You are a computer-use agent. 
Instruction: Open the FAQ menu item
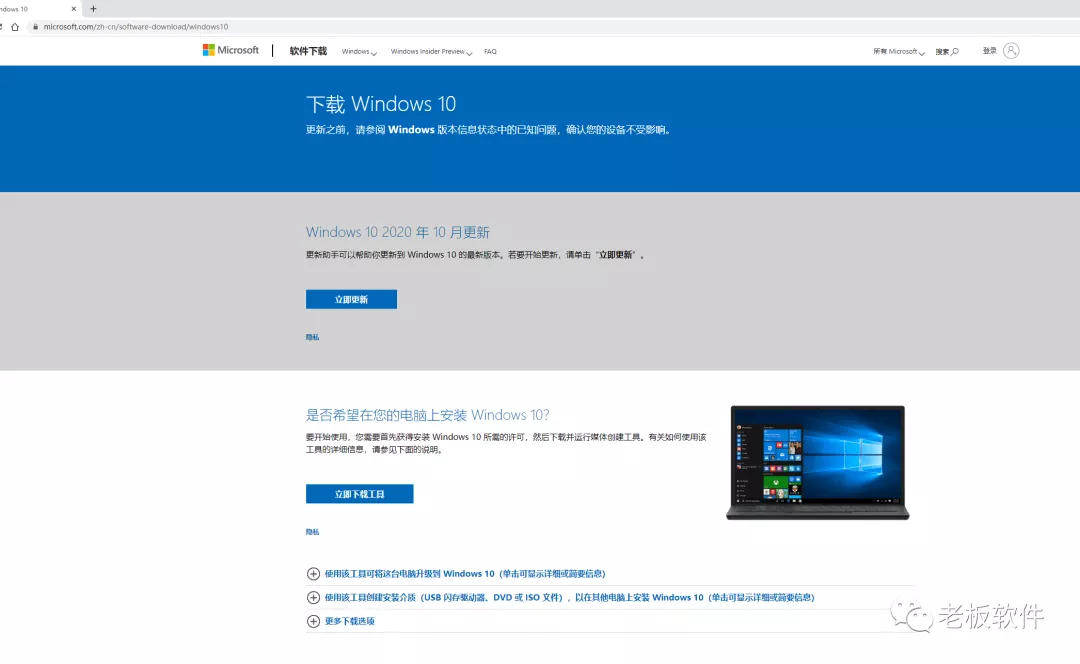click(x=490, y=51)
